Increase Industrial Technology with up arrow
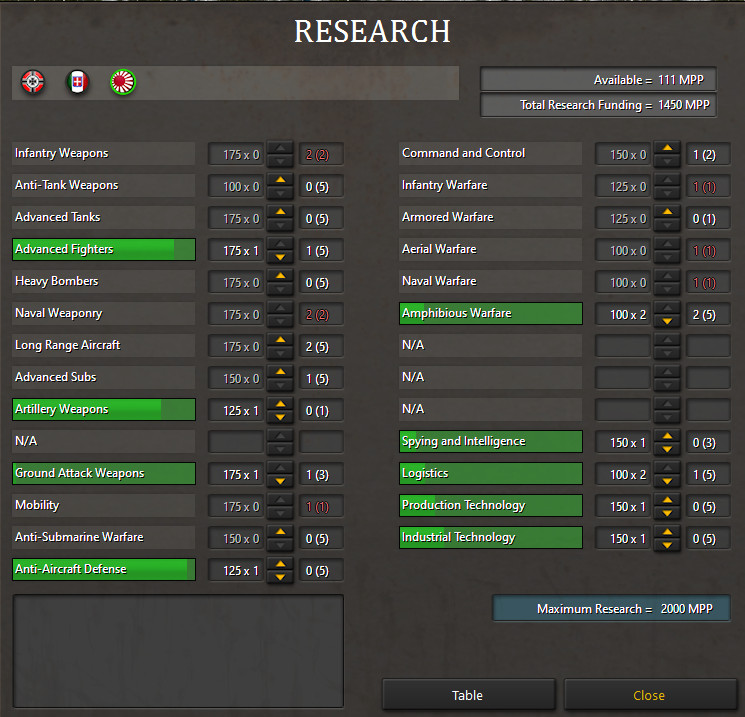This screenshot has width=745, height=717. [x=667, y=532]
